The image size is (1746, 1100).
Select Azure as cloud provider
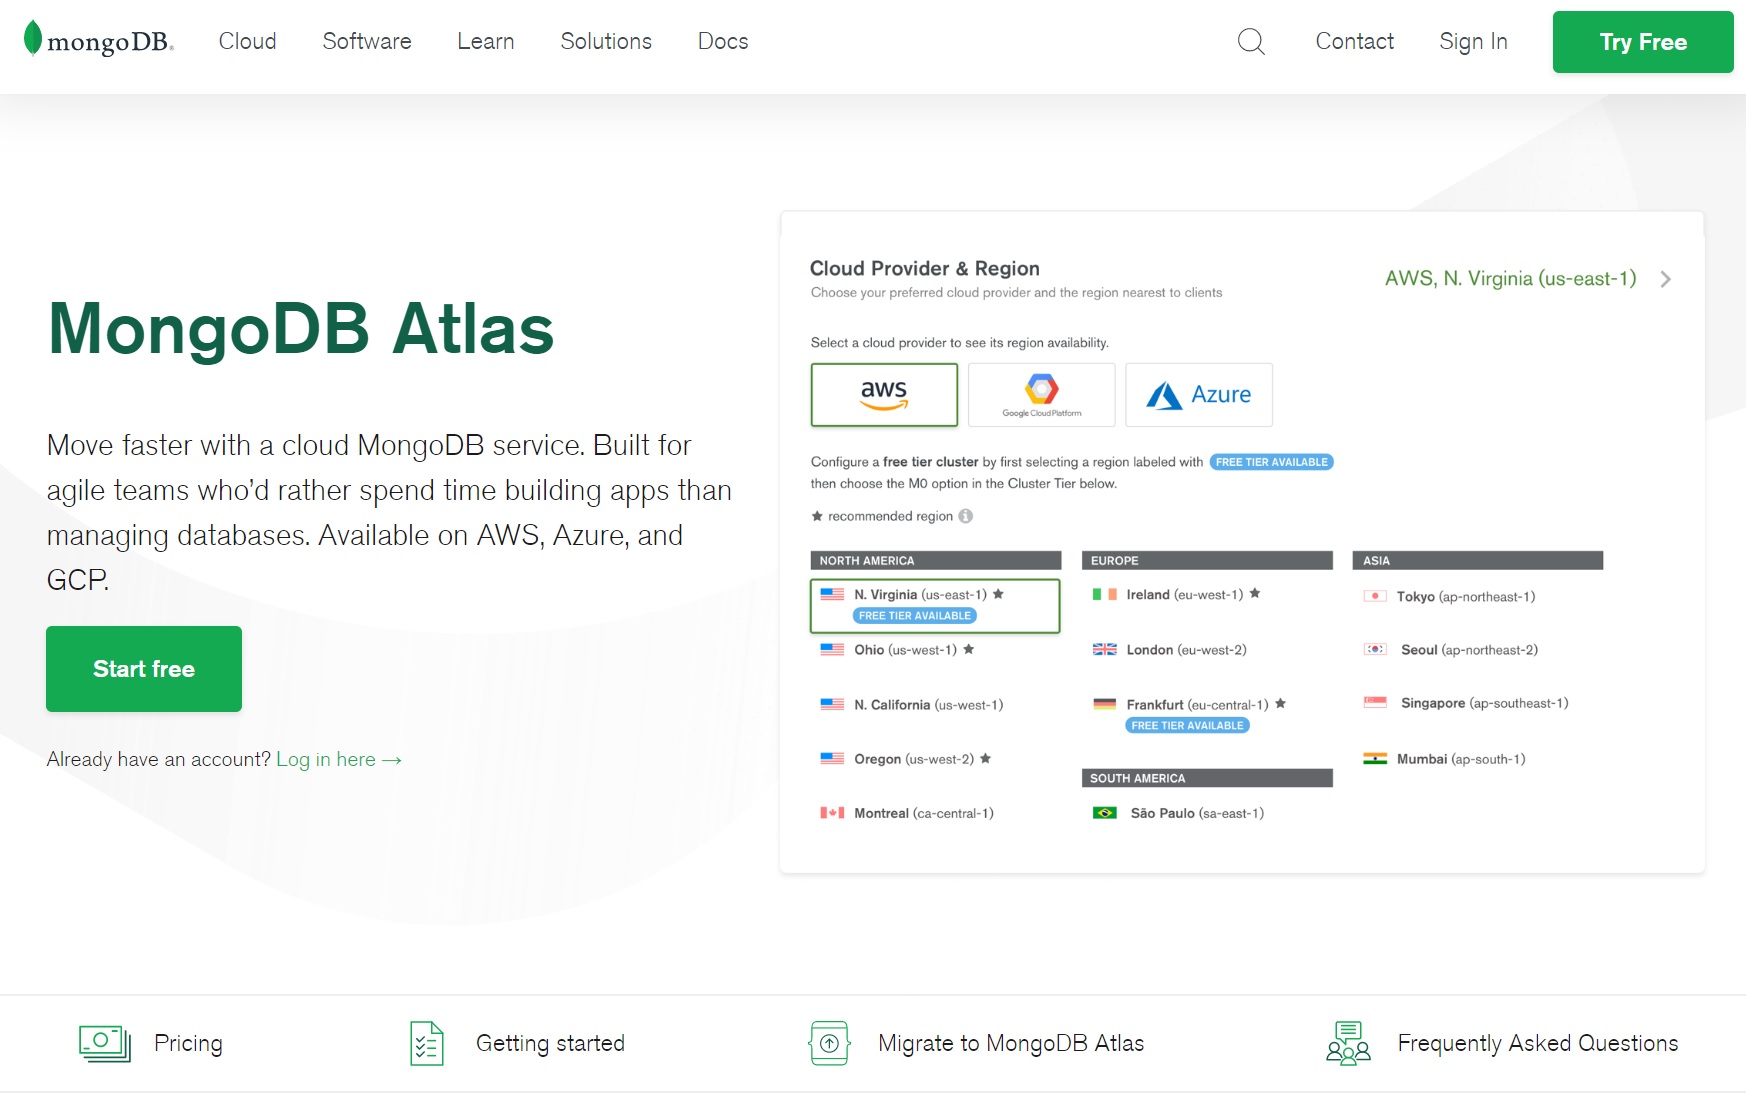point(1198,395)
